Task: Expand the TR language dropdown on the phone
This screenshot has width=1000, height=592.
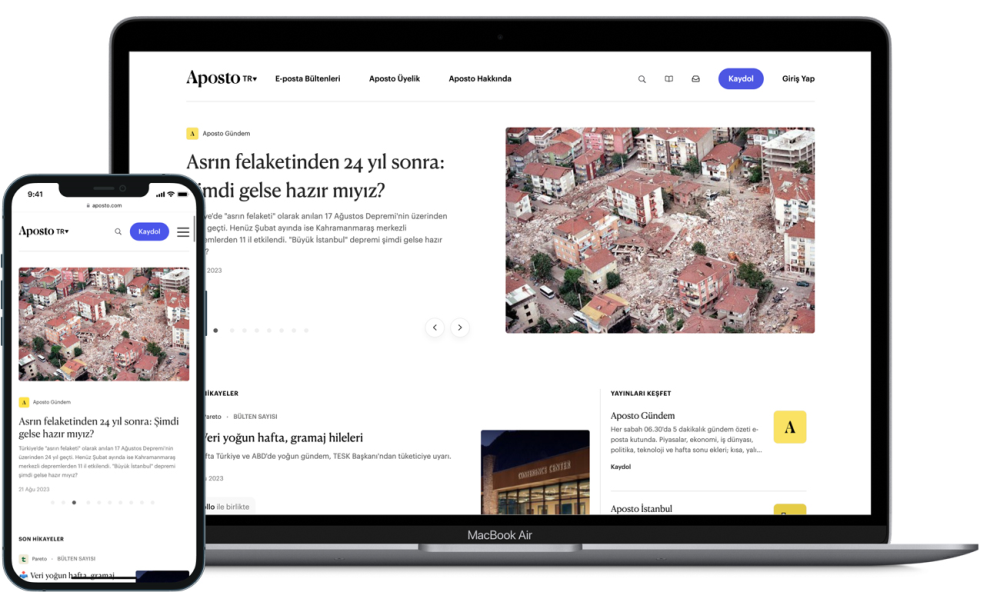Action: 62,232
